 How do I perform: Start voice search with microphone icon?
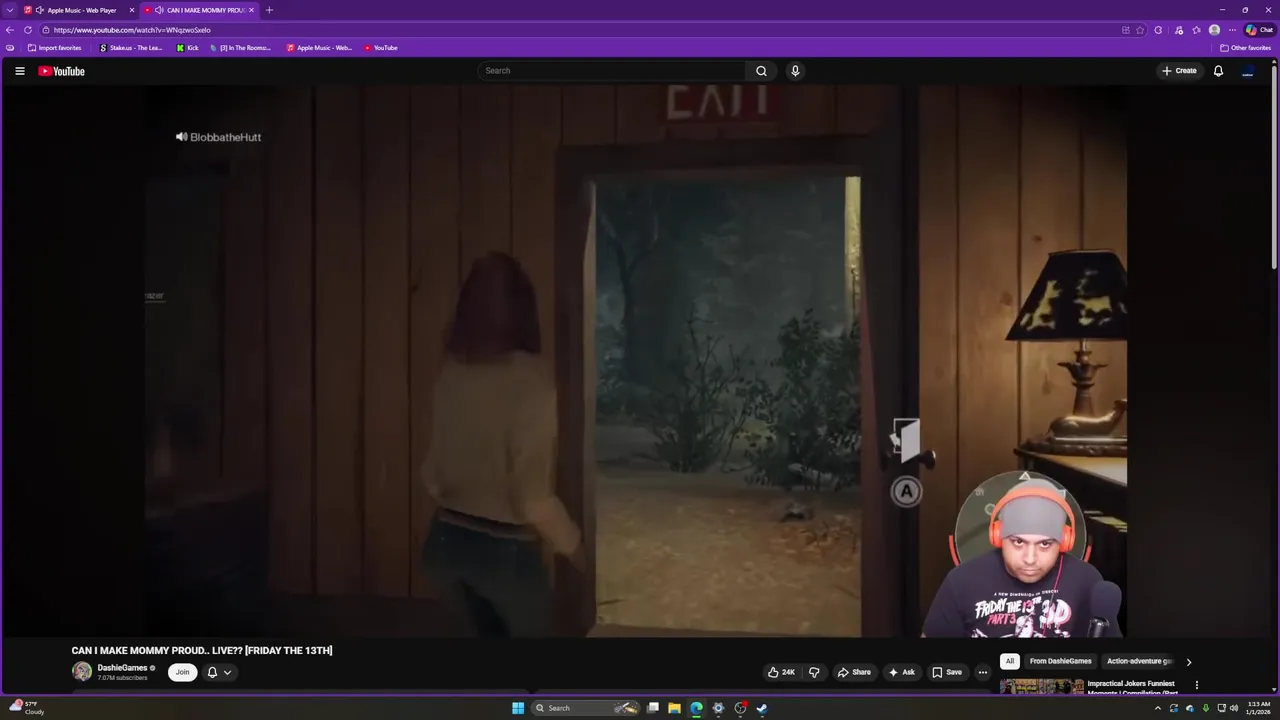[x=795, y=71]
